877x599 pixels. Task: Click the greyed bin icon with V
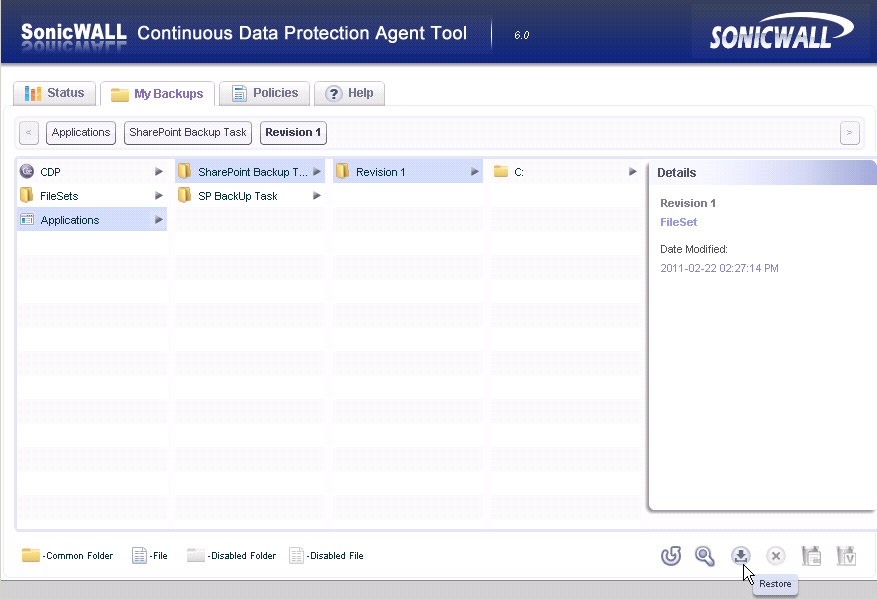click(846, 555)
